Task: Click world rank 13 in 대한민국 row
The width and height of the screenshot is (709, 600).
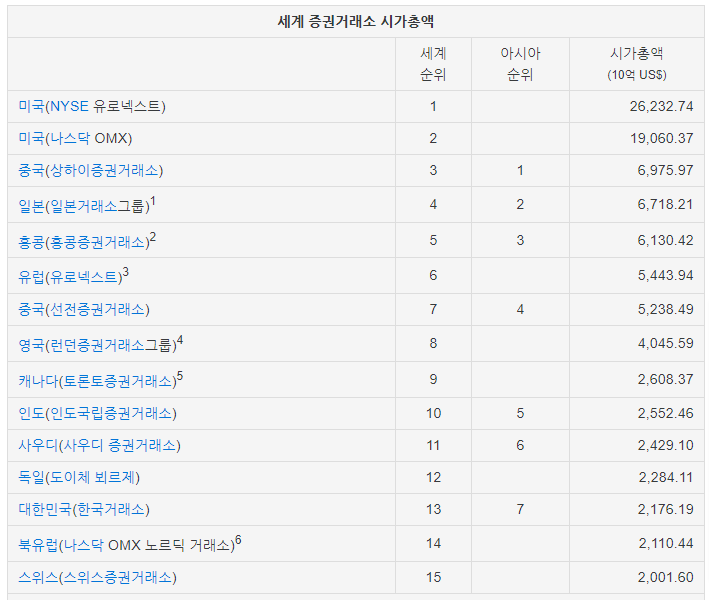Action: [433, 510]
